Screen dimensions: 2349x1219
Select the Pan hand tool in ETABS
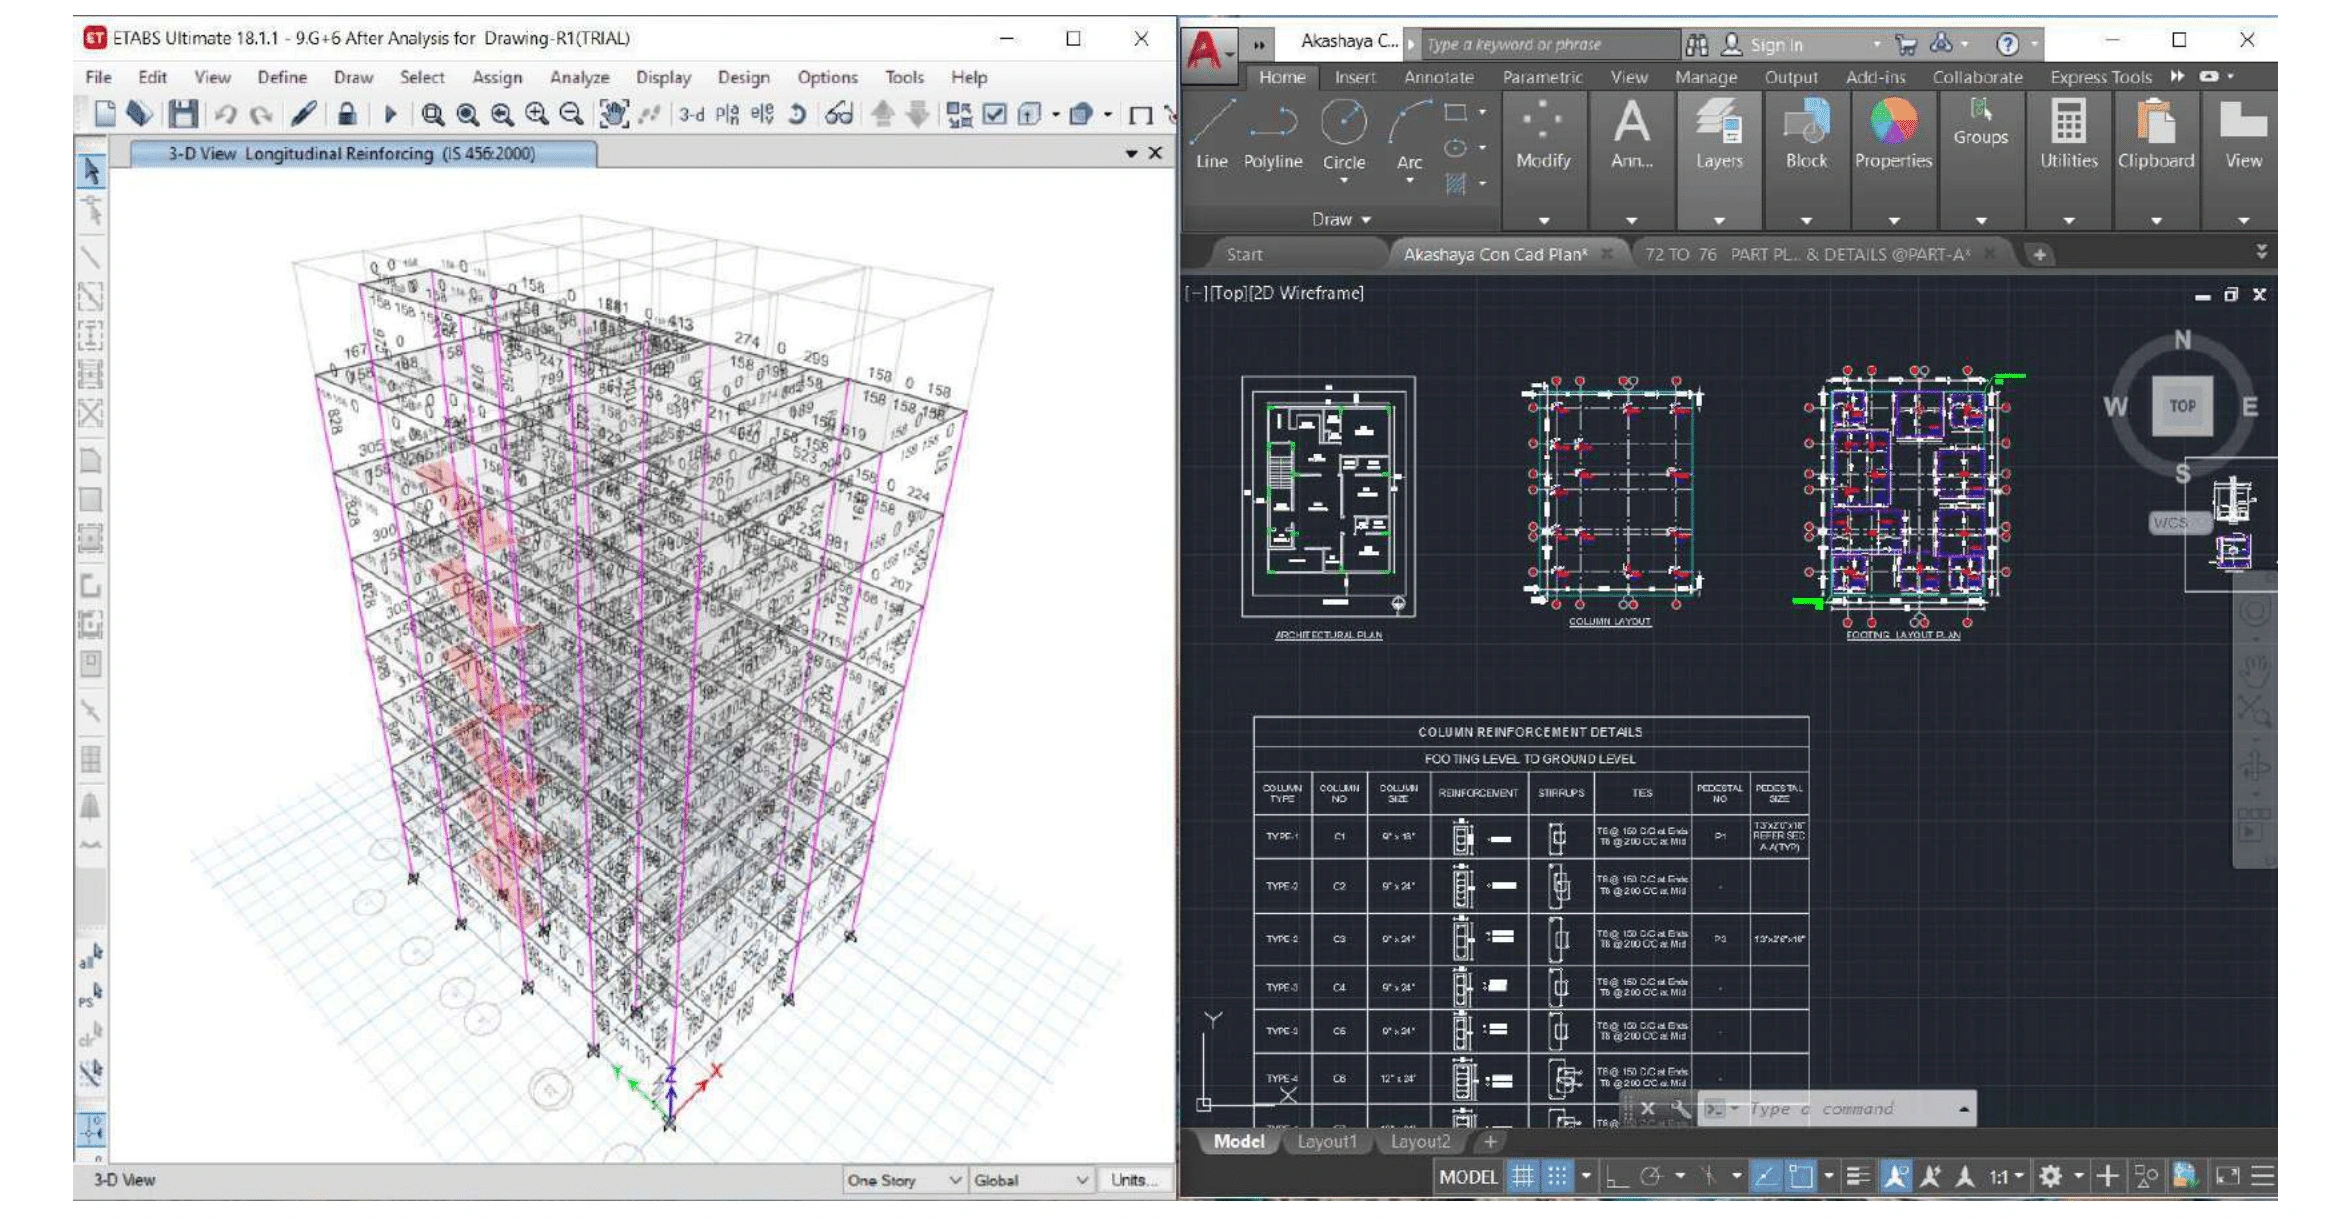(x=613, y=115)
